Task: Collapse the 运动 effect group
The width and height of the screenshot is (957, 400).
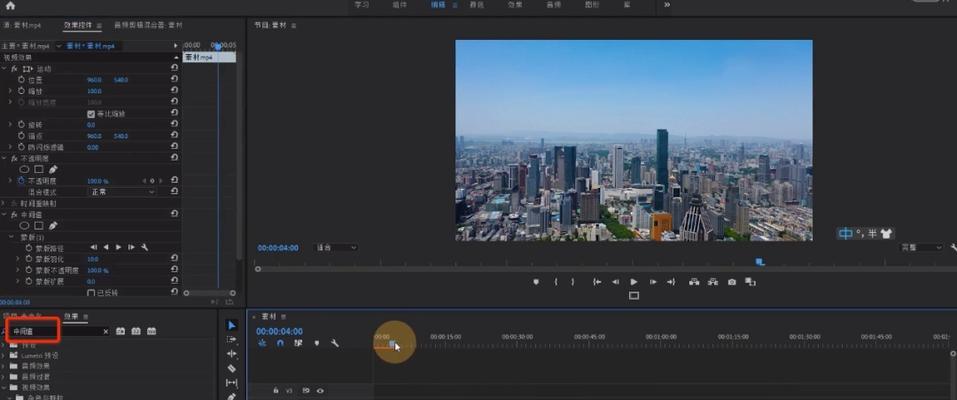Action: (x=4, y=68)
